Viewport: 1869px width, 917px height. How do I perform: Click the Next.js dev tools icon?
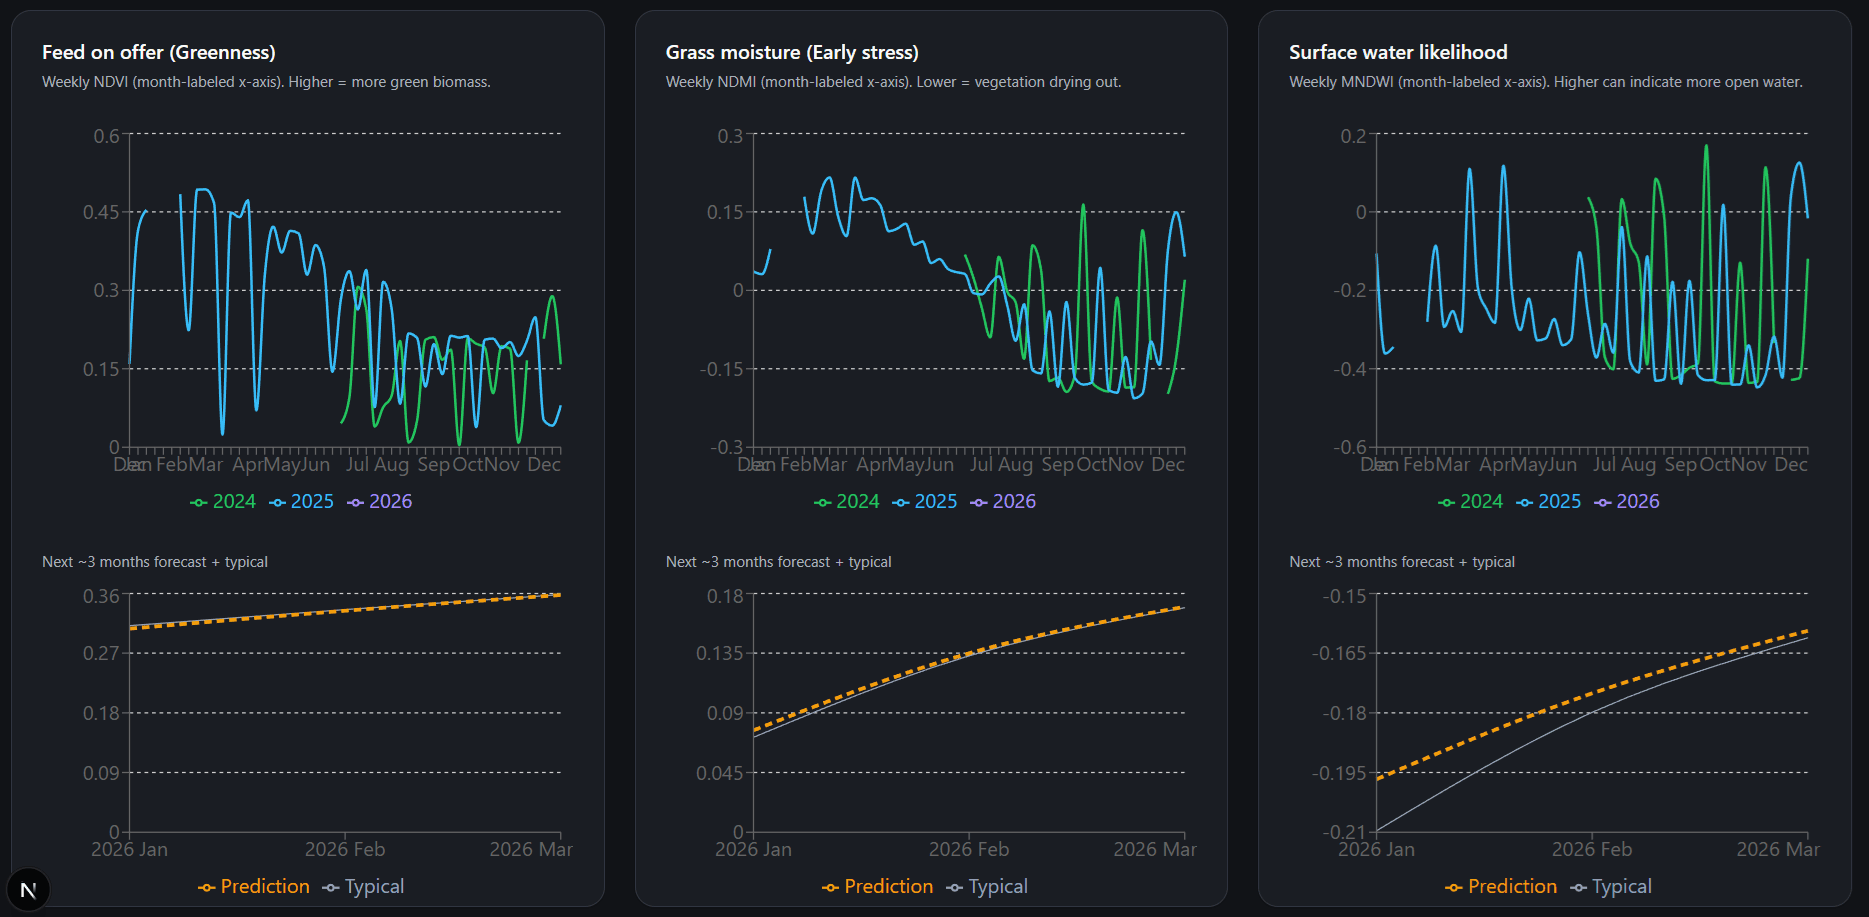[x=28, y=889]
